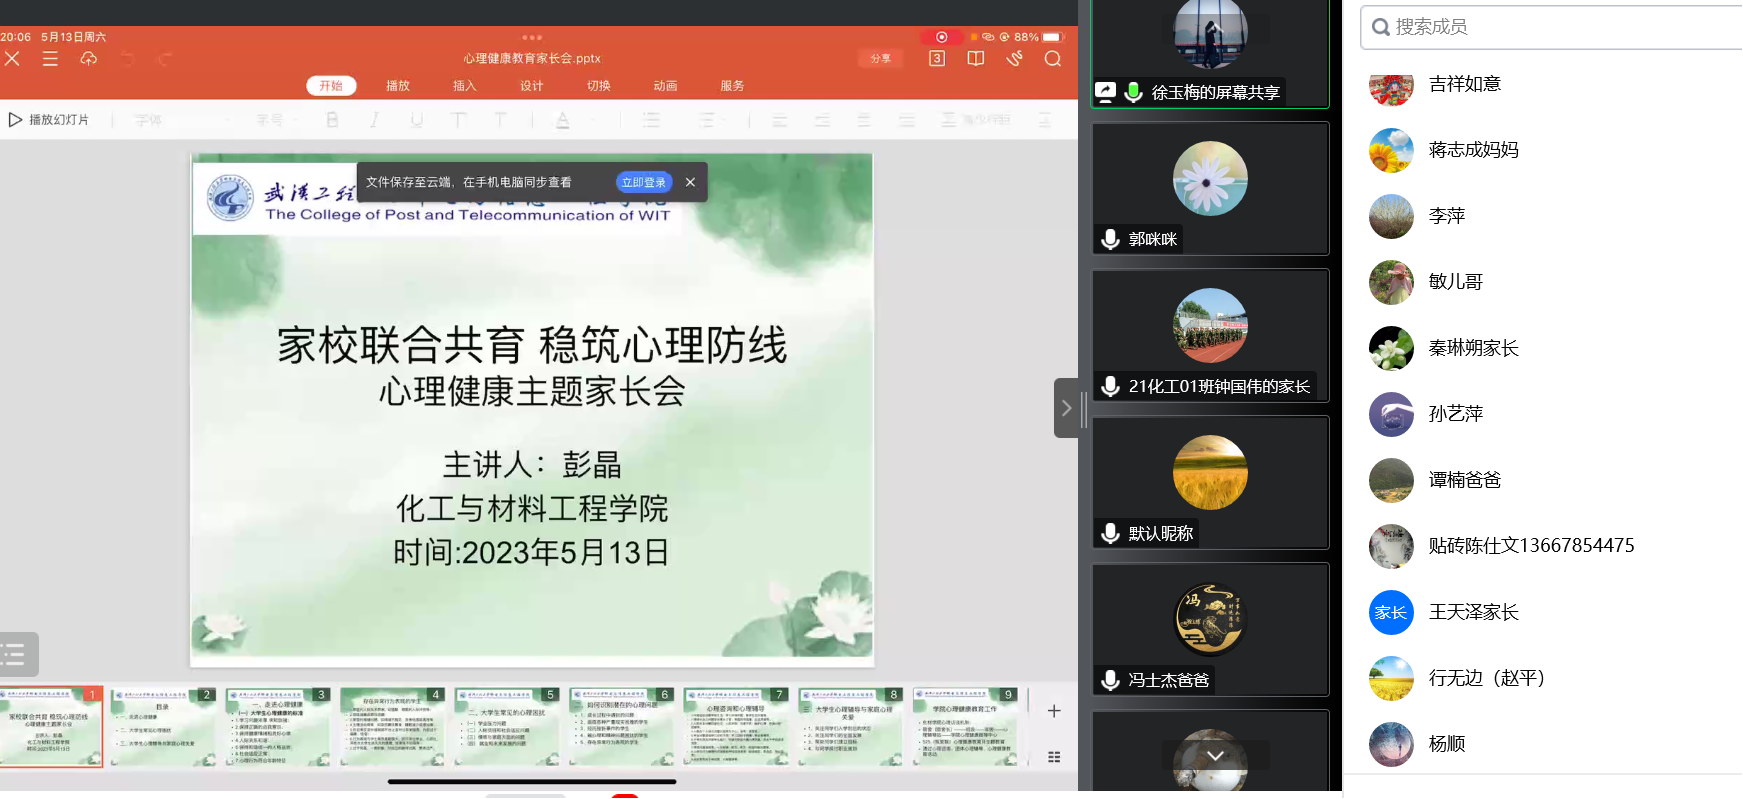Viewport: 1743px width, 799px height.
Task: Click the search magnifier icon in header
Action: click(1052, 59)
